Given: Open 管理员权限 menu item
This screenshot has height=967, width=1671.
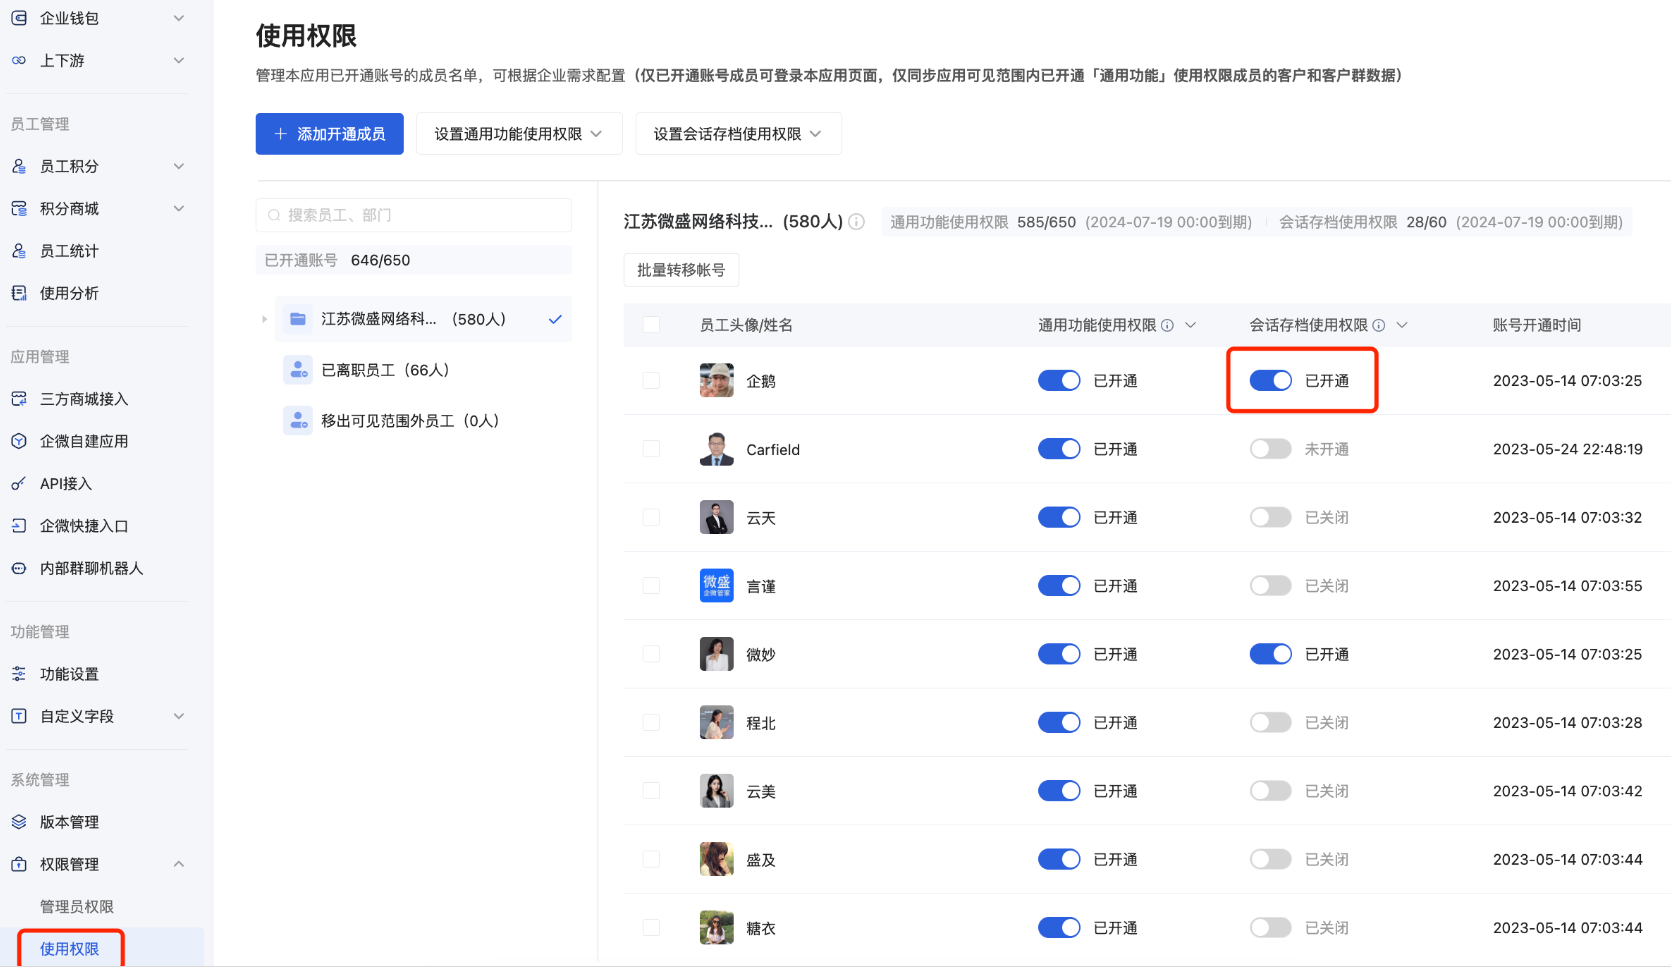Looking at the screenshot, I should (x=77, y=907).
